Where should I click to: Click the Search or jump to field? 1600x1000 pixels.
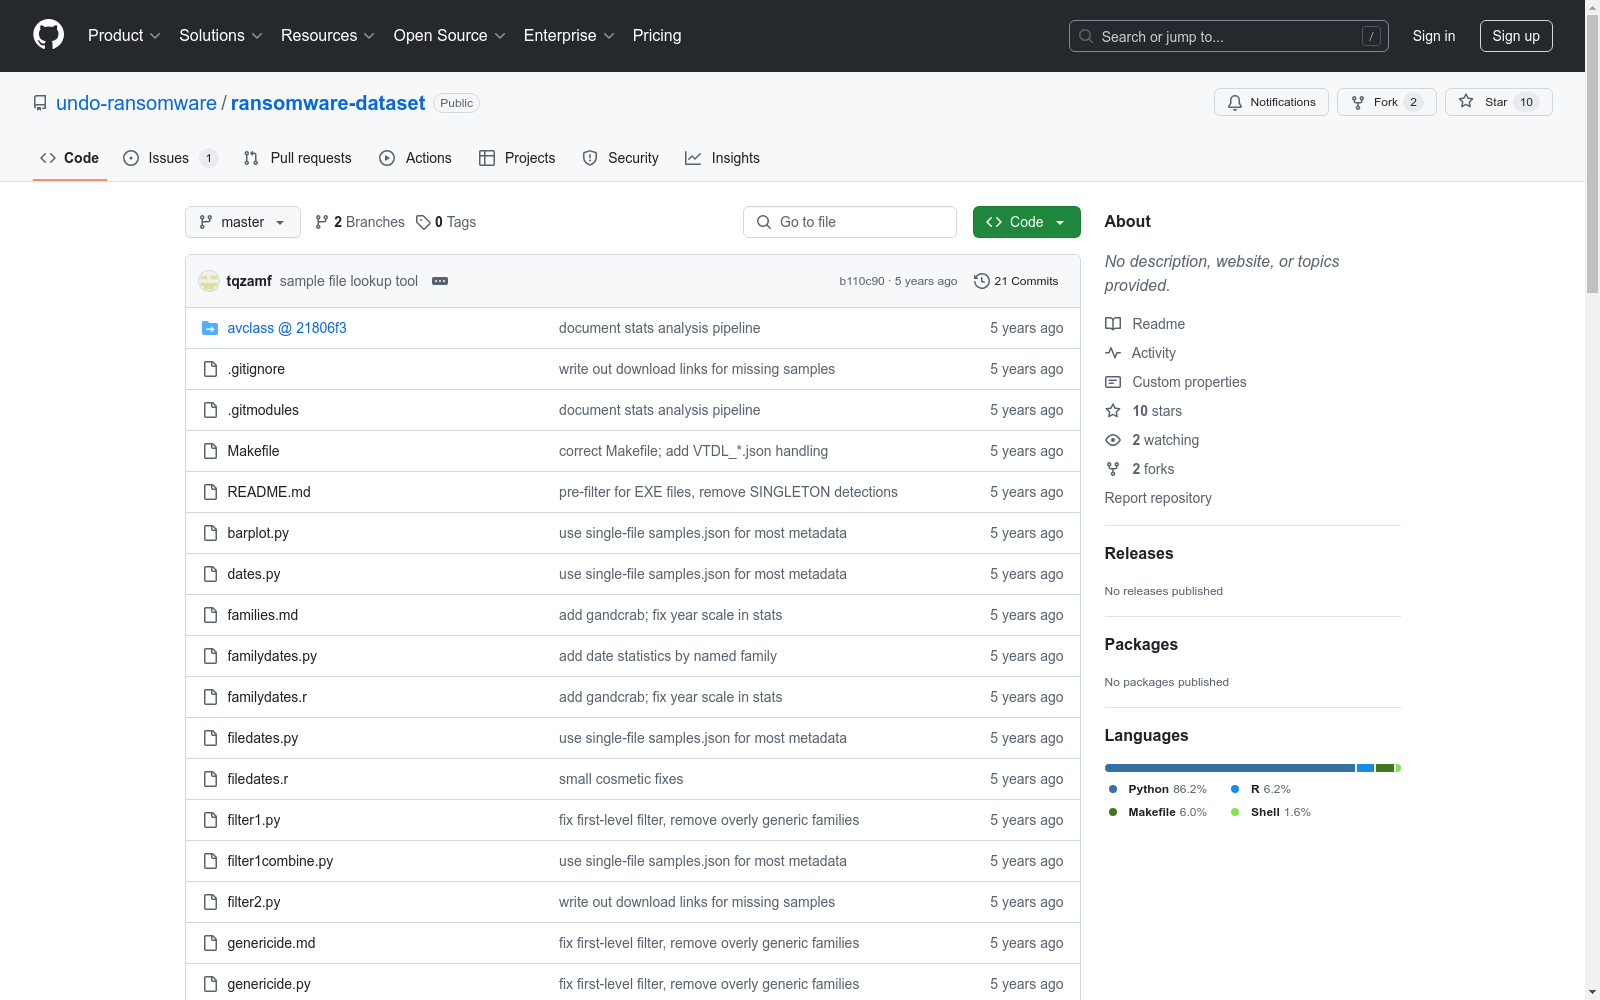pyautogui.click(x=1229, y=36)
